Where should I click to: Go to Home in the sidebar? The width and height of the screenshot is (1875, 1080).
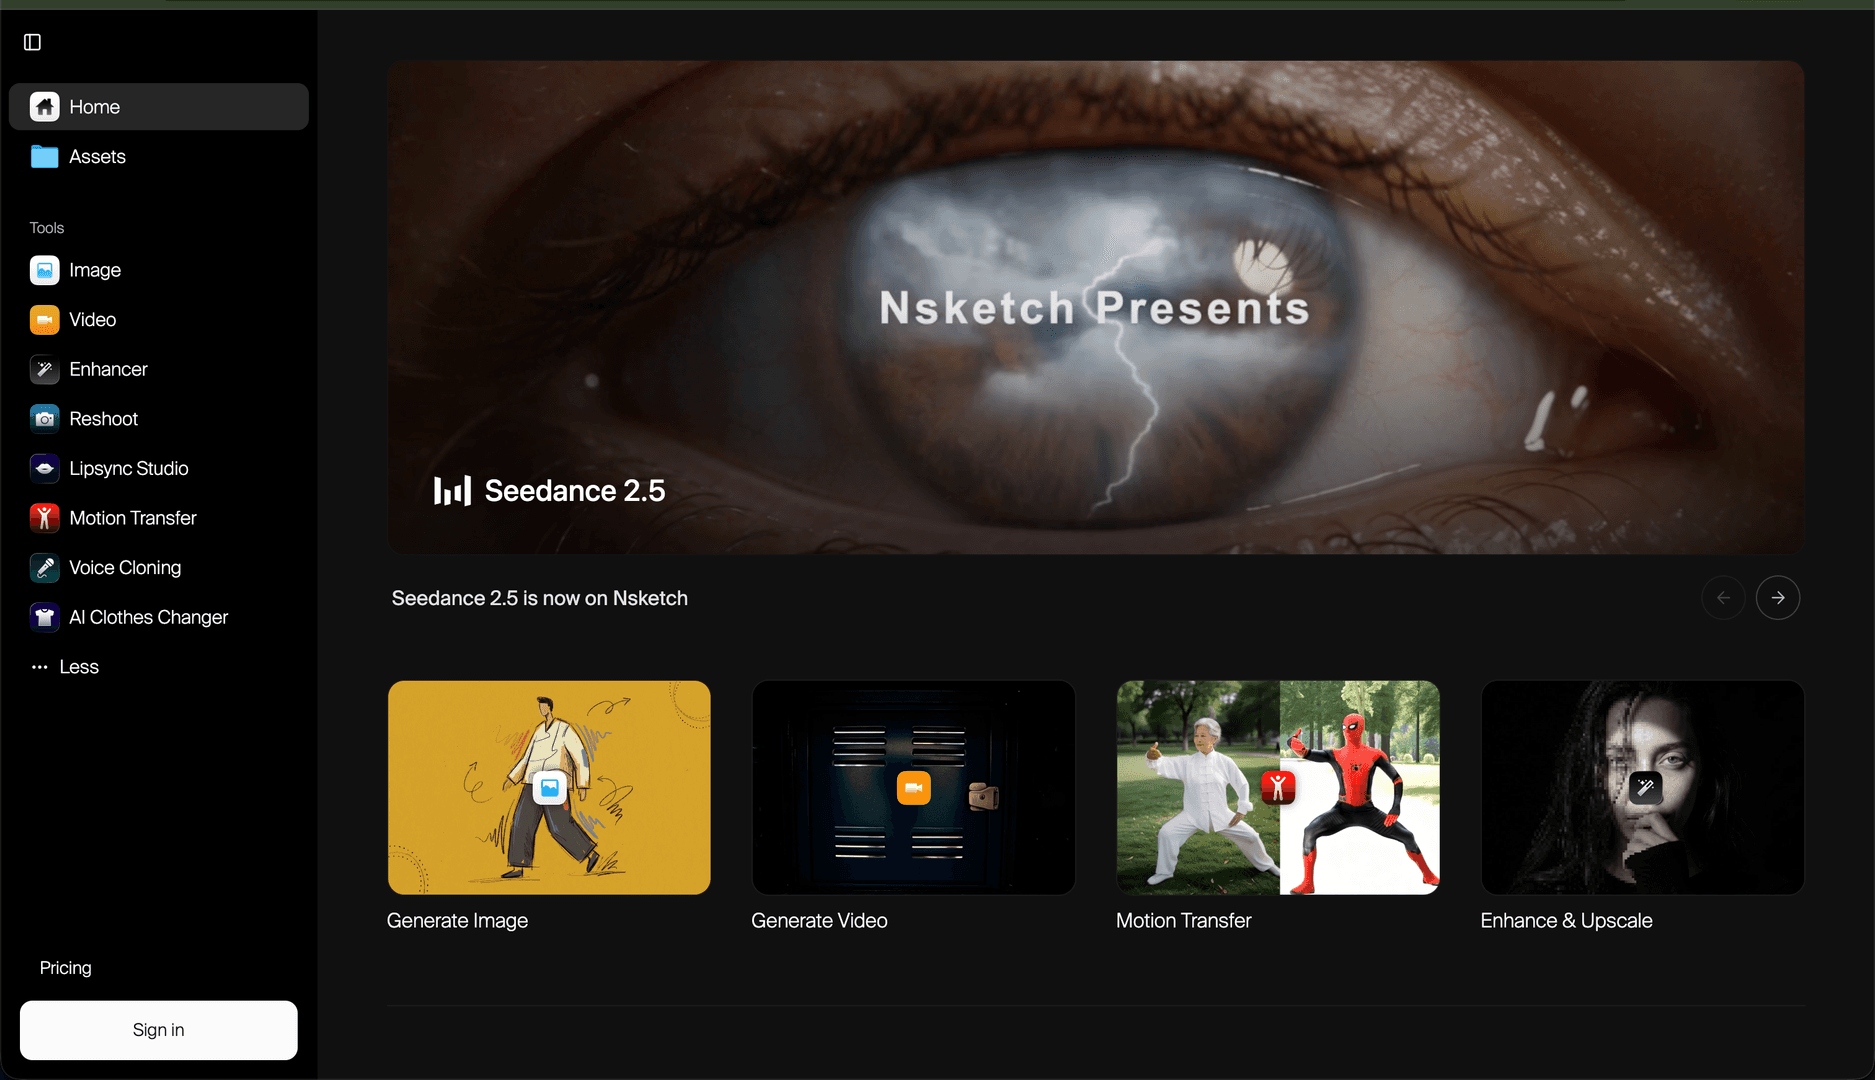[159, 107]
